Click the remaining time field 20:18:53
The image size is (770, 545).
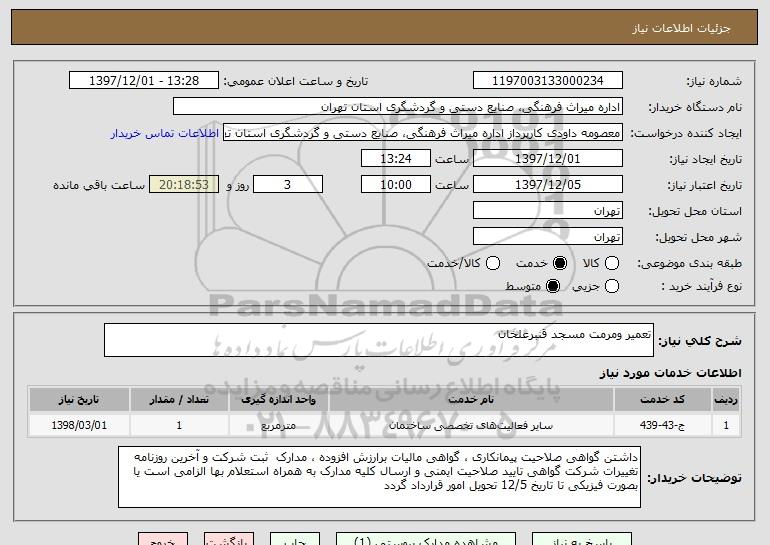184,185
